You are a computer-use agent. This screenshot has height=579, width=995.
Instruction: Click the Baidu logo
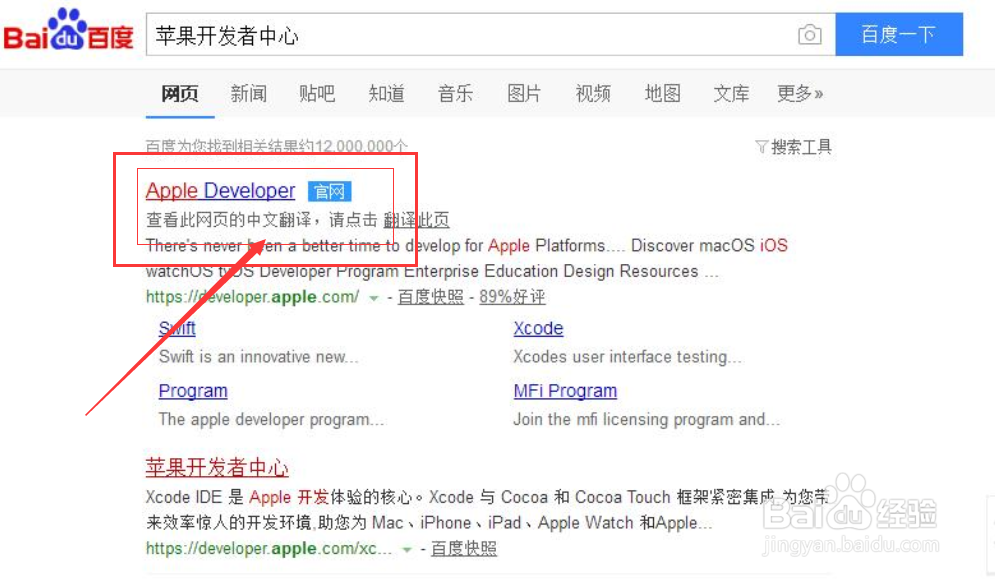[69, 30]
